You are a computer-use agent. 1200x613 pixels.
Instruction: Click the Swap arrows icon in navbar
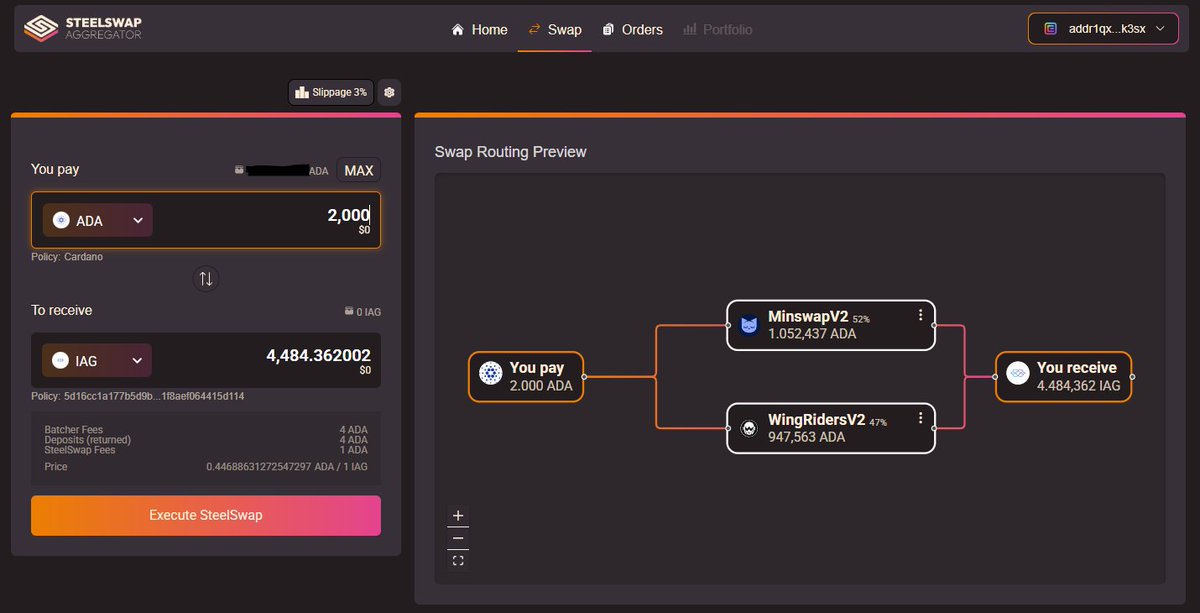(534, 30)
